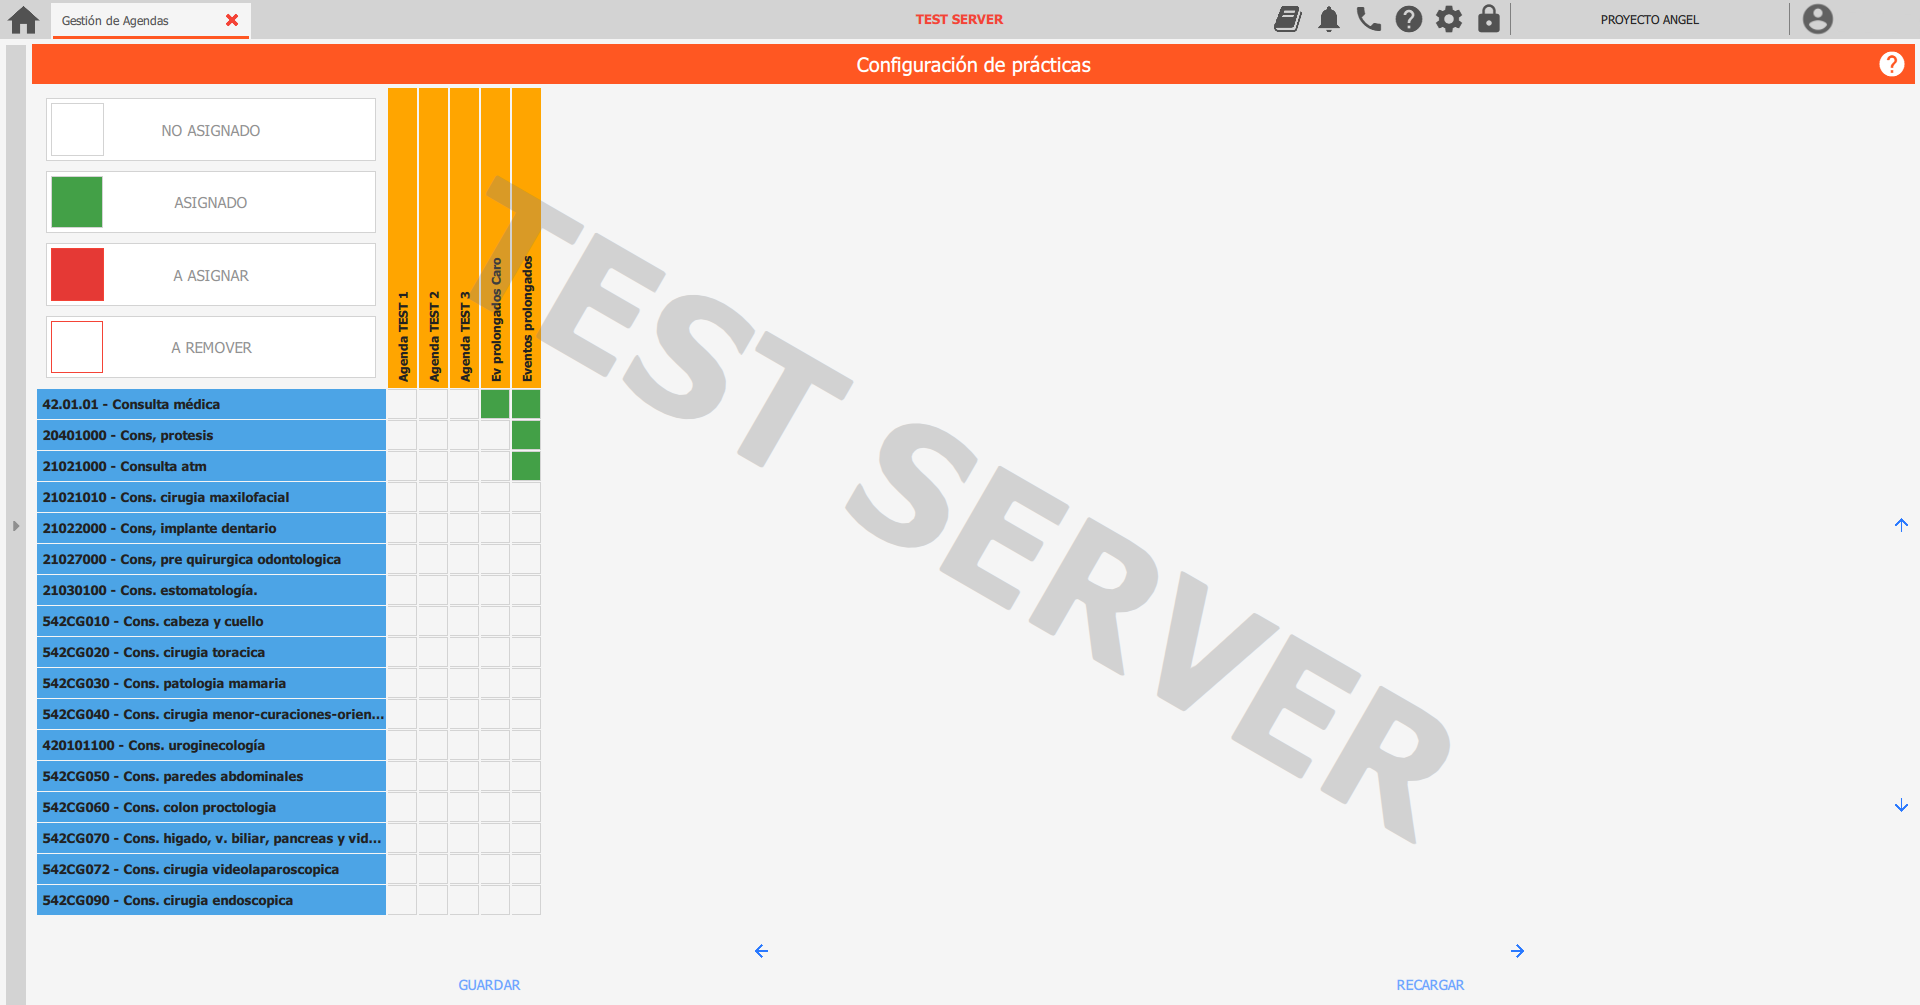Select Agenda TEST 2 column header
Image resolution: width=1920 pixels, height=1005 pixels.
pos(433,237)
